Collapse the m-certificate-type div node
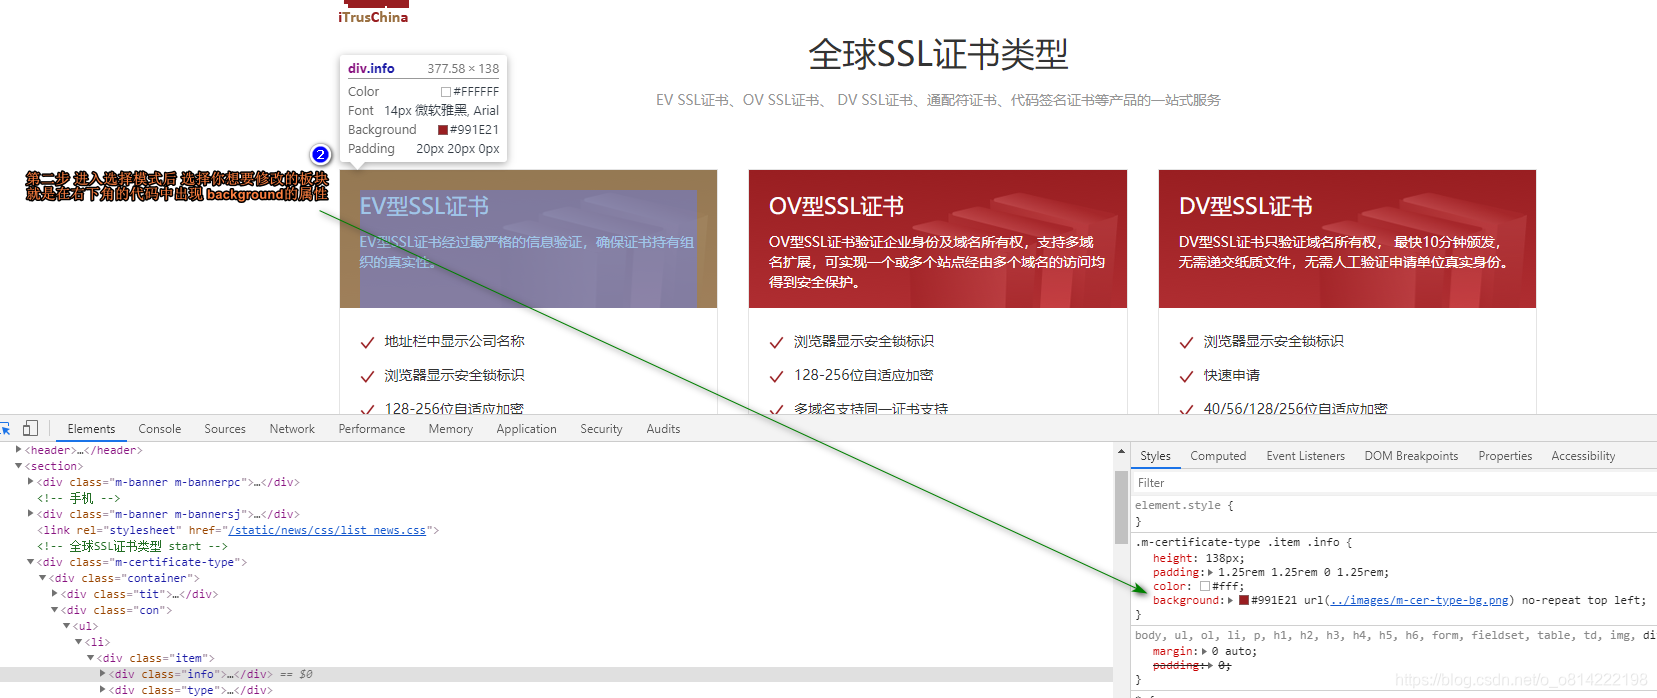 click(x=31, y=562)
